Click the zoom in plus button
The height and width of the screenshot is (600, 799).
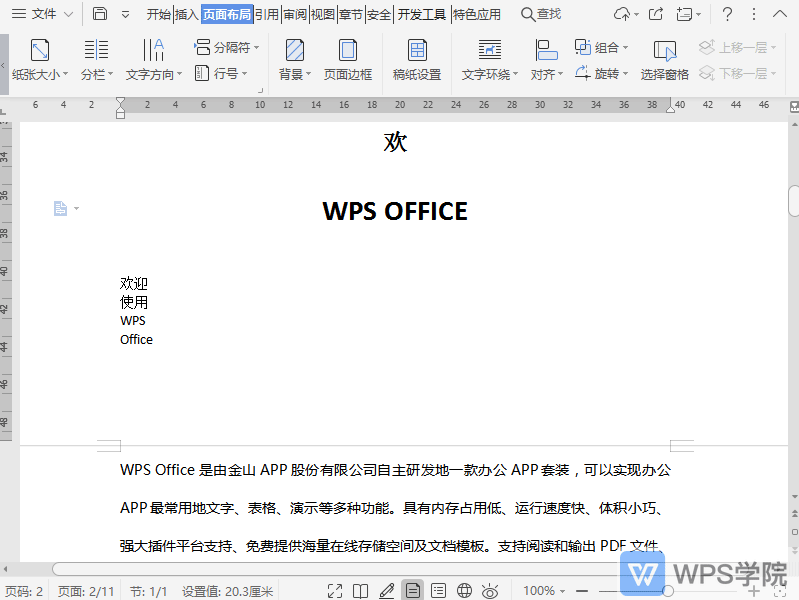(754, 591)
